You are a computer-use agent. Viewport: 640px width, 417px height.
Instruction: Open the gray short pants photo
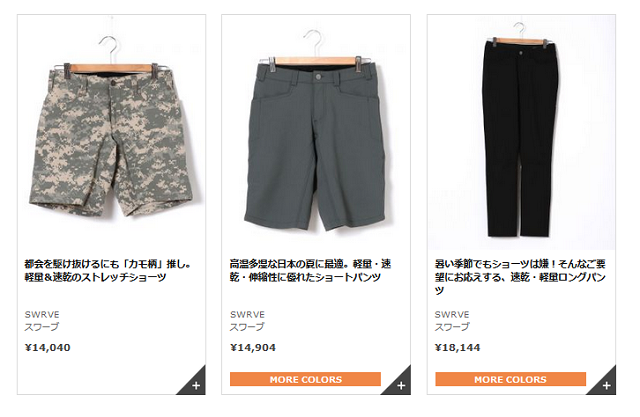pos(316,133)
